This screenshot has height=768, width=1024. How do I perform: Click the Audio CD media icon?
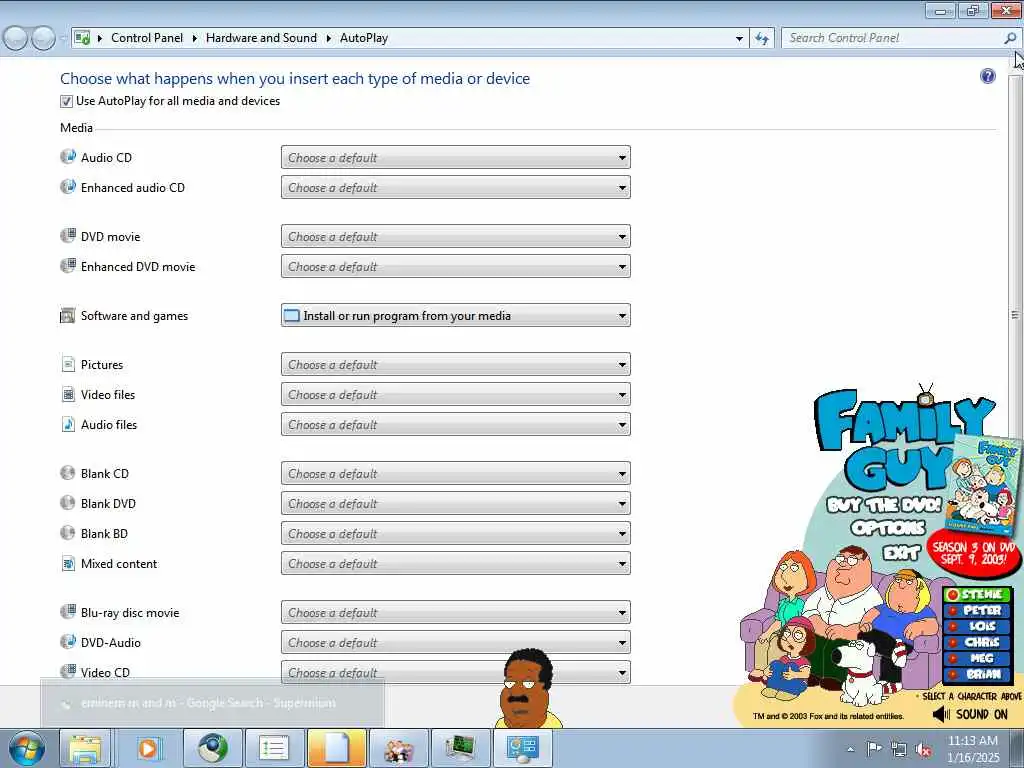point(68,157)
